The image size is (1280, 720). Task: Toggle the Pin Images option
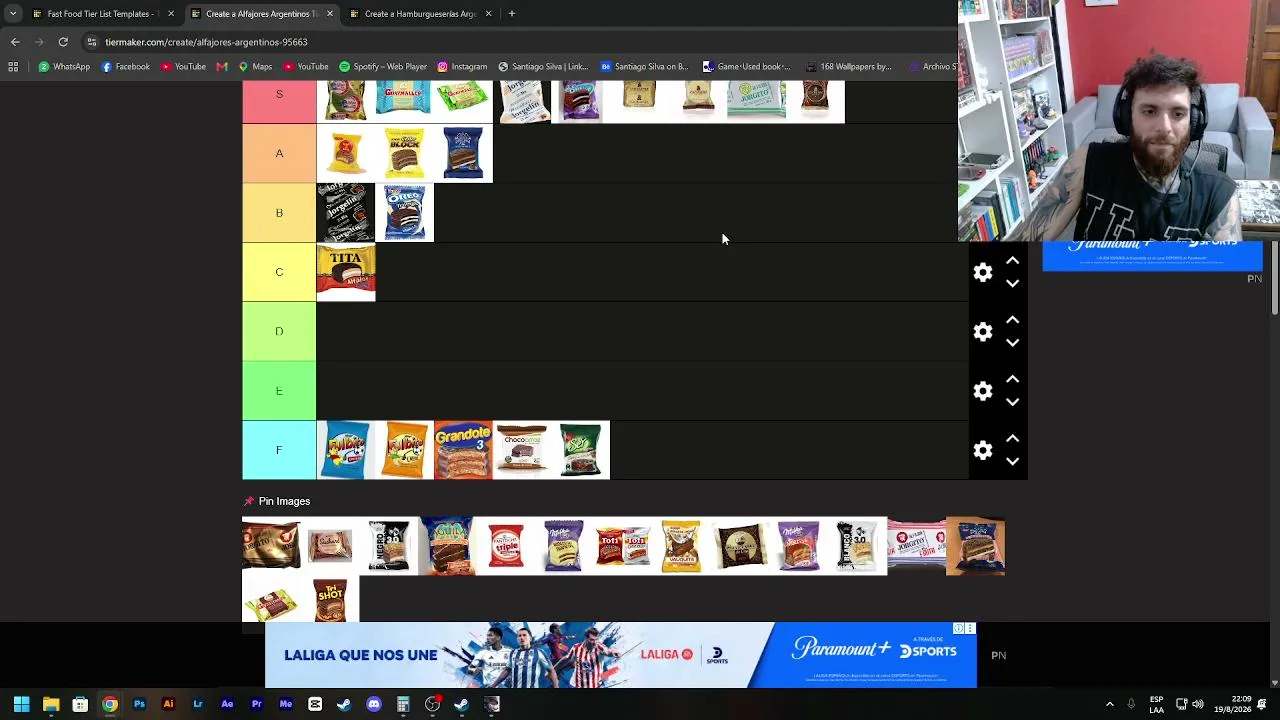point(277,501)
